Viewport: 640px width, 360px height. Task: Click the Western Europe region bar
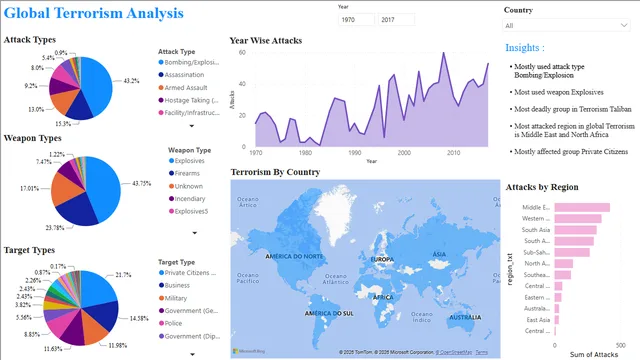pos(578,219)
